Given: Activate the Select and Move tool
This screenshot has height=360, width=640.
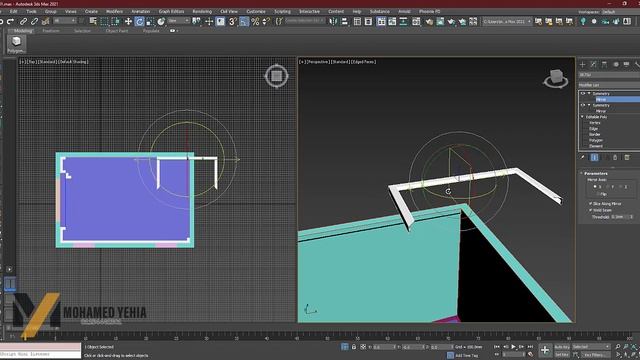Looking at the screenshot, I should [128, 21].
